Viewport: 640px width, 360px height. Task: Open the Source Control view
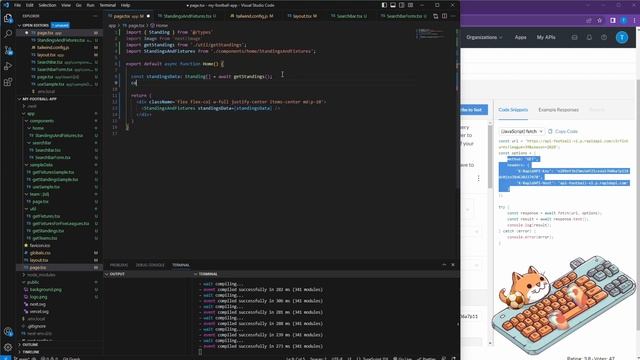coord(8,50)
